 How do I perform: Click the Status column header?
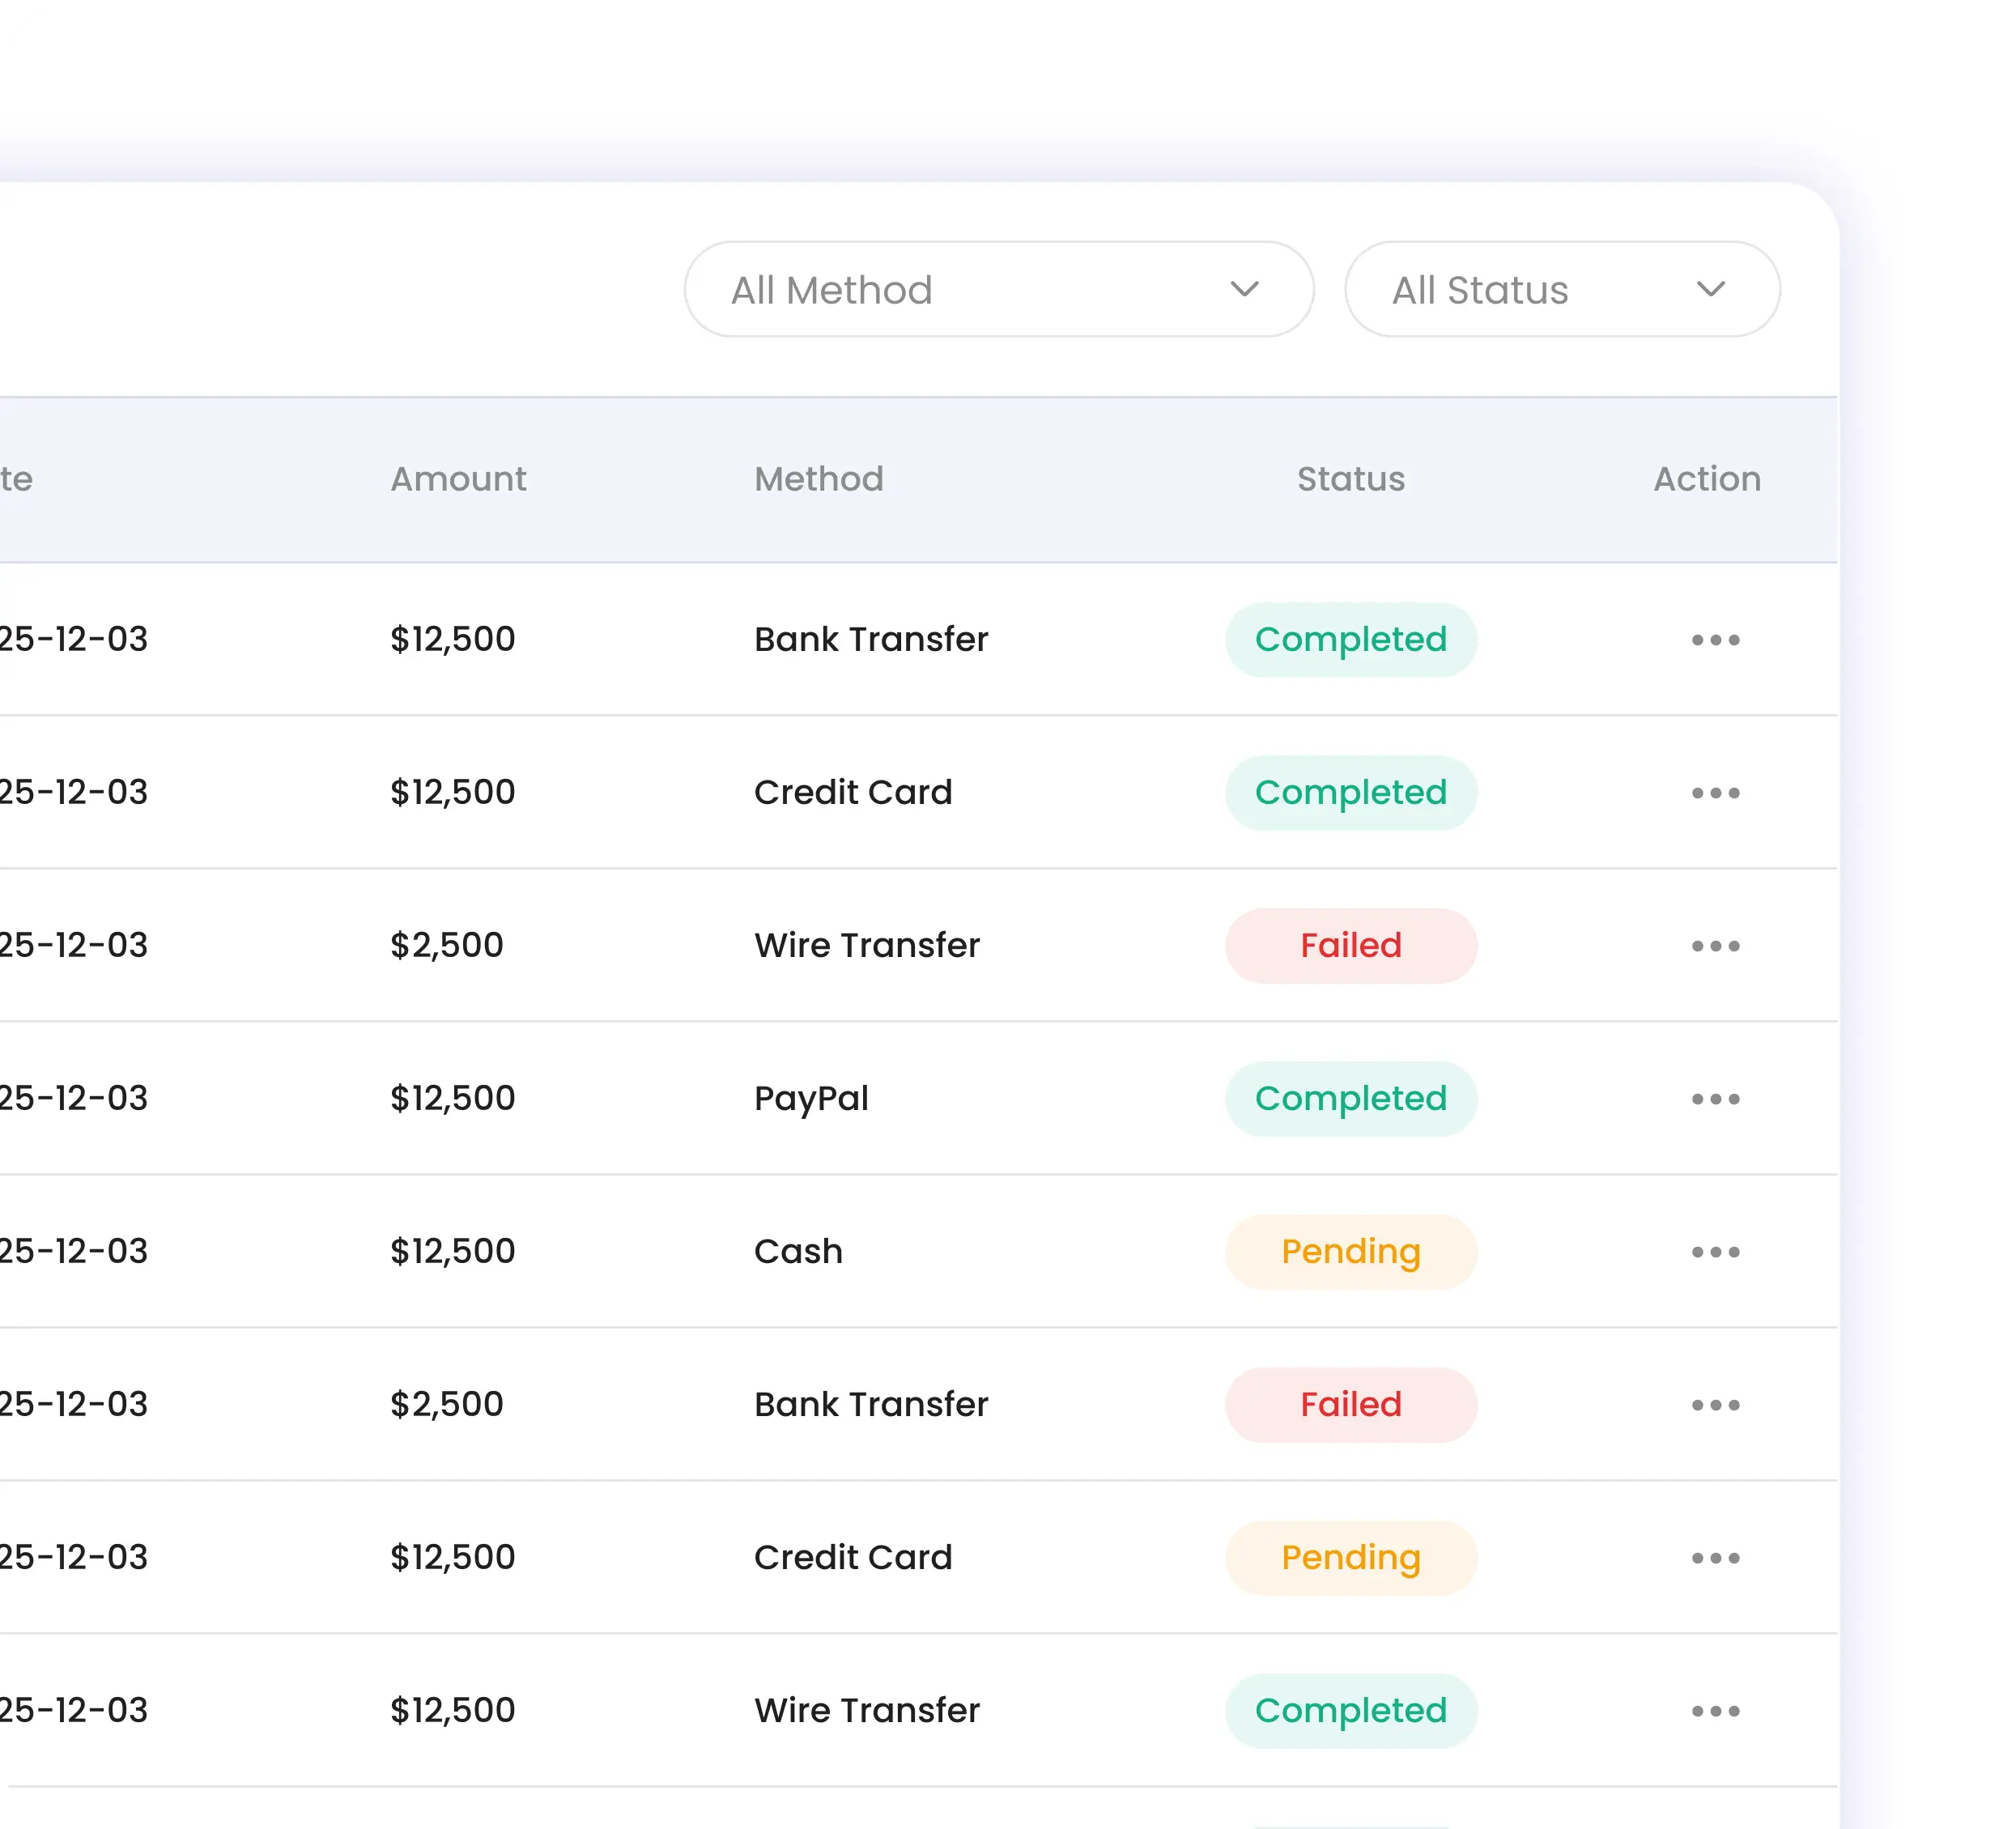pos(1350,479)
